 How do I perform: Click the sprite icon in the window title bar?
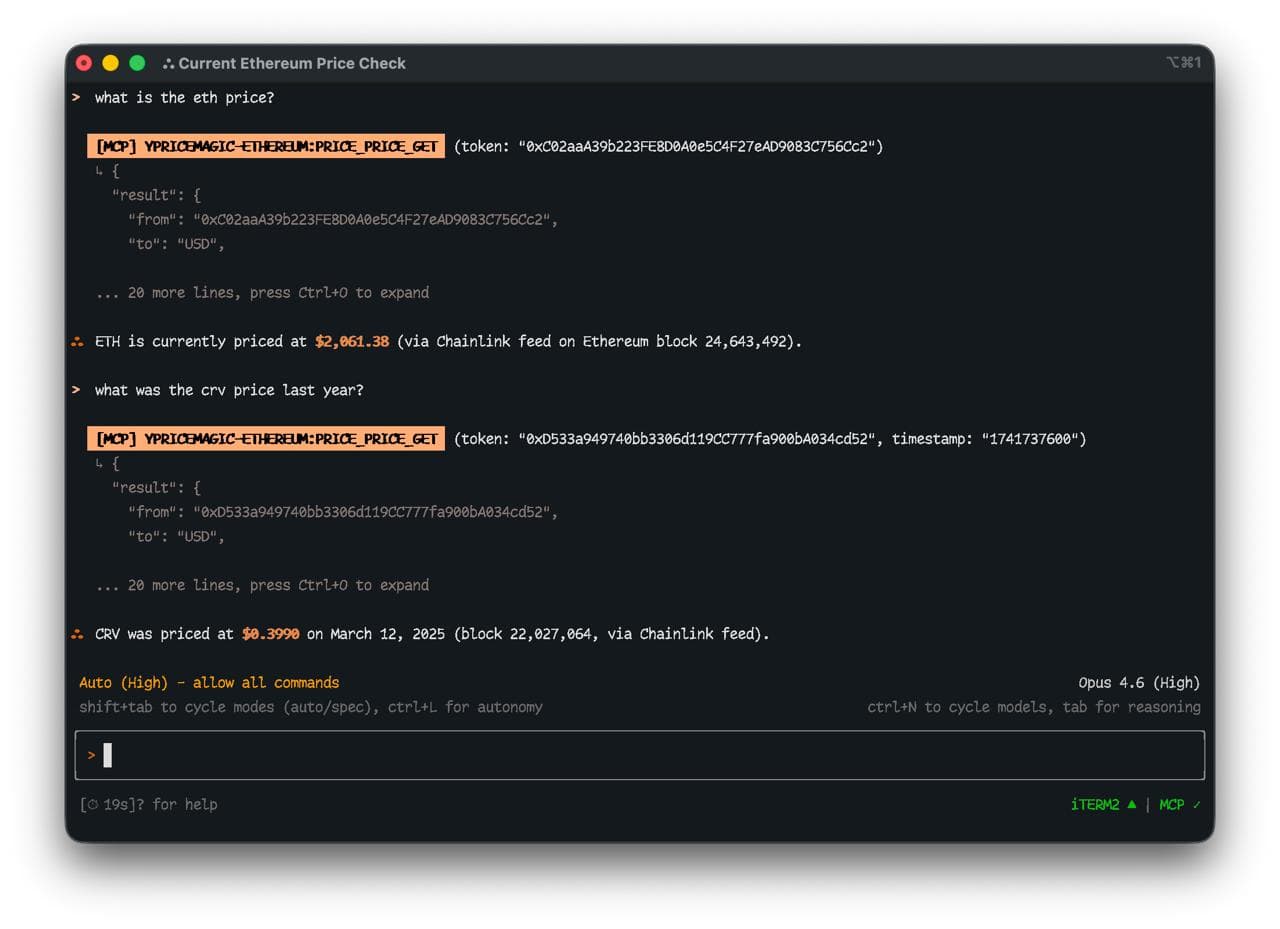[x=166, y=63]
